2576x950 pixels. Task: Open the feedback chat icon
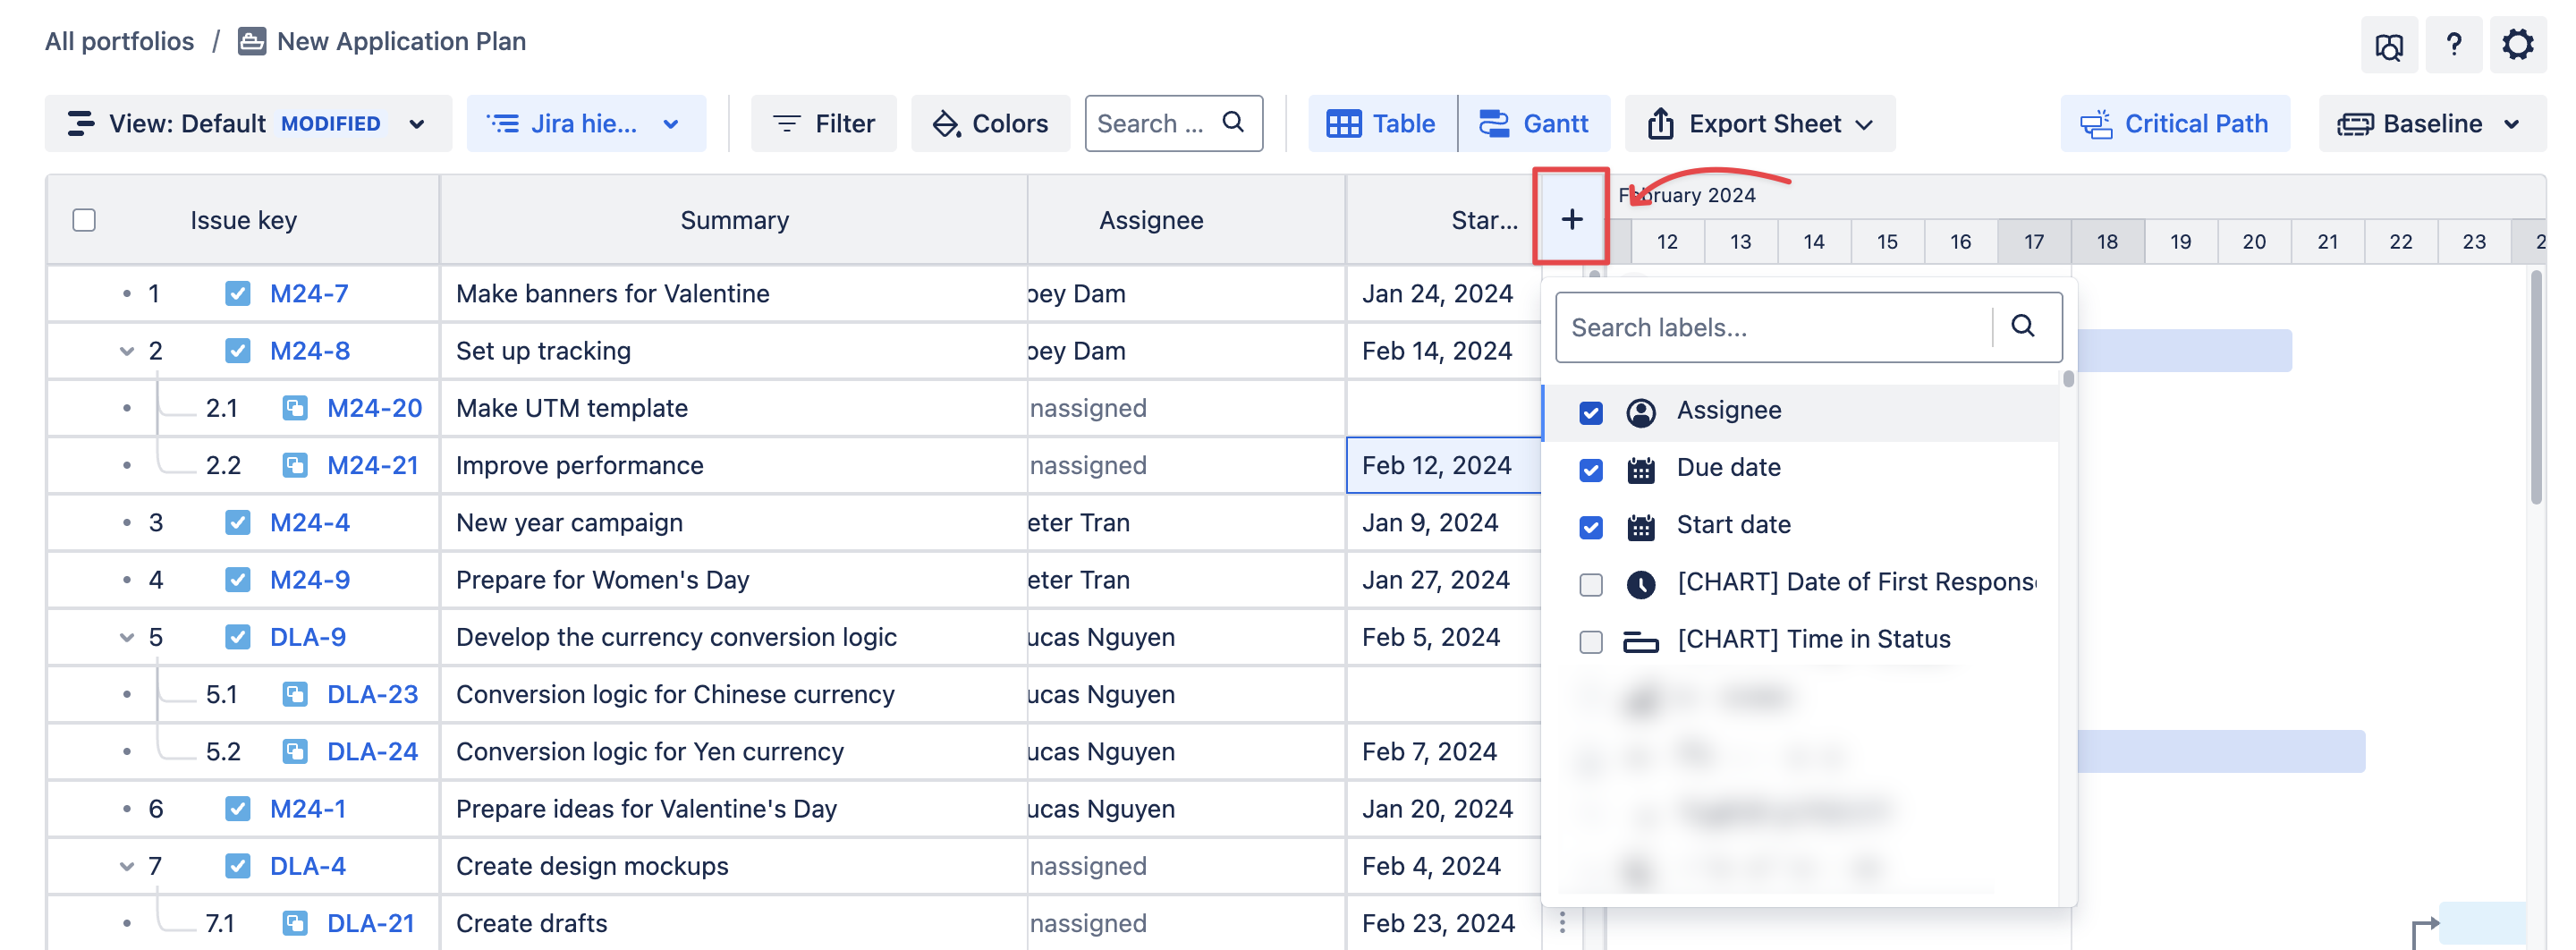point(2389,46)
